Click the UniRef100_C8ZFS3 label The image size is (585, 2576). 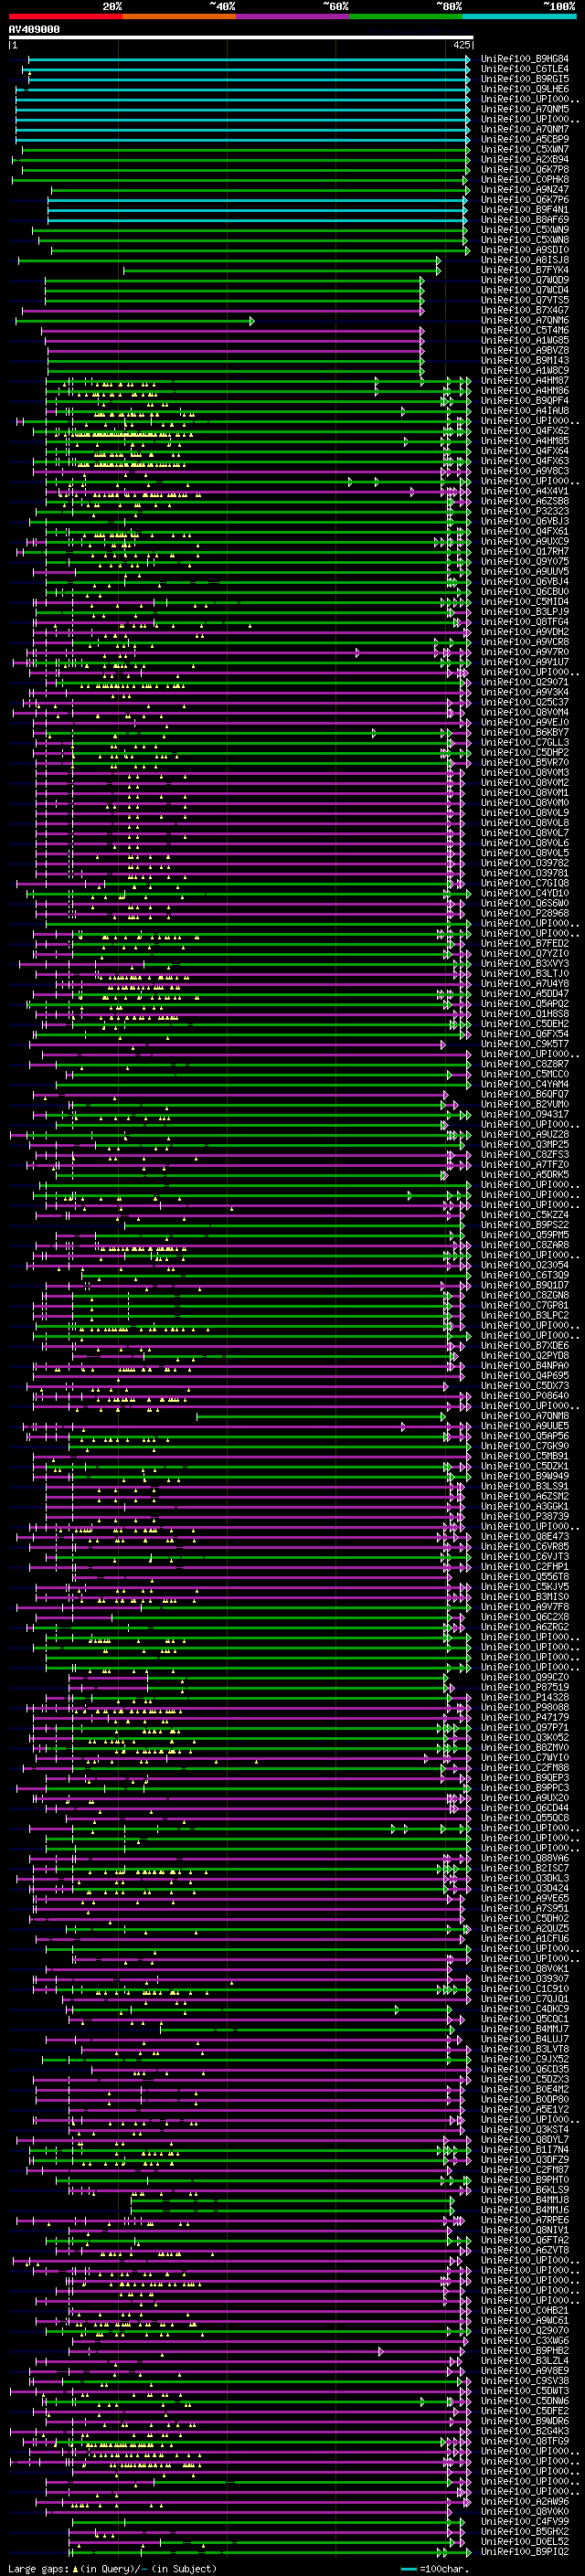(x=524, y=1154)
